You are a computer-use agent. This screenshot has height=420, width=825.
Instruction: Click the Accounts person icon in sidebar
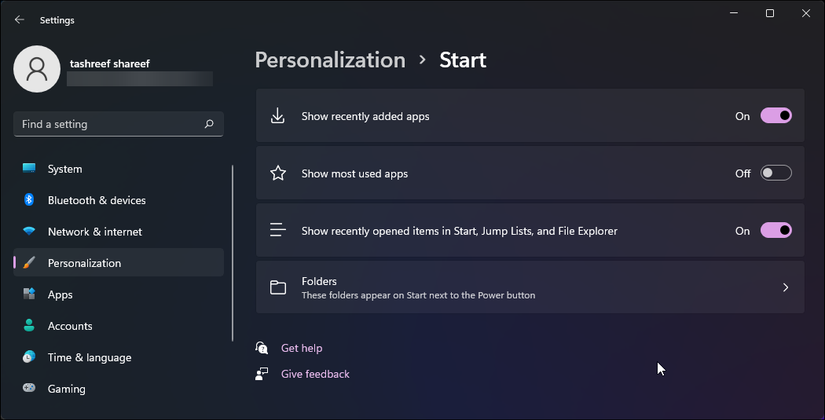[x=29, y=326]
